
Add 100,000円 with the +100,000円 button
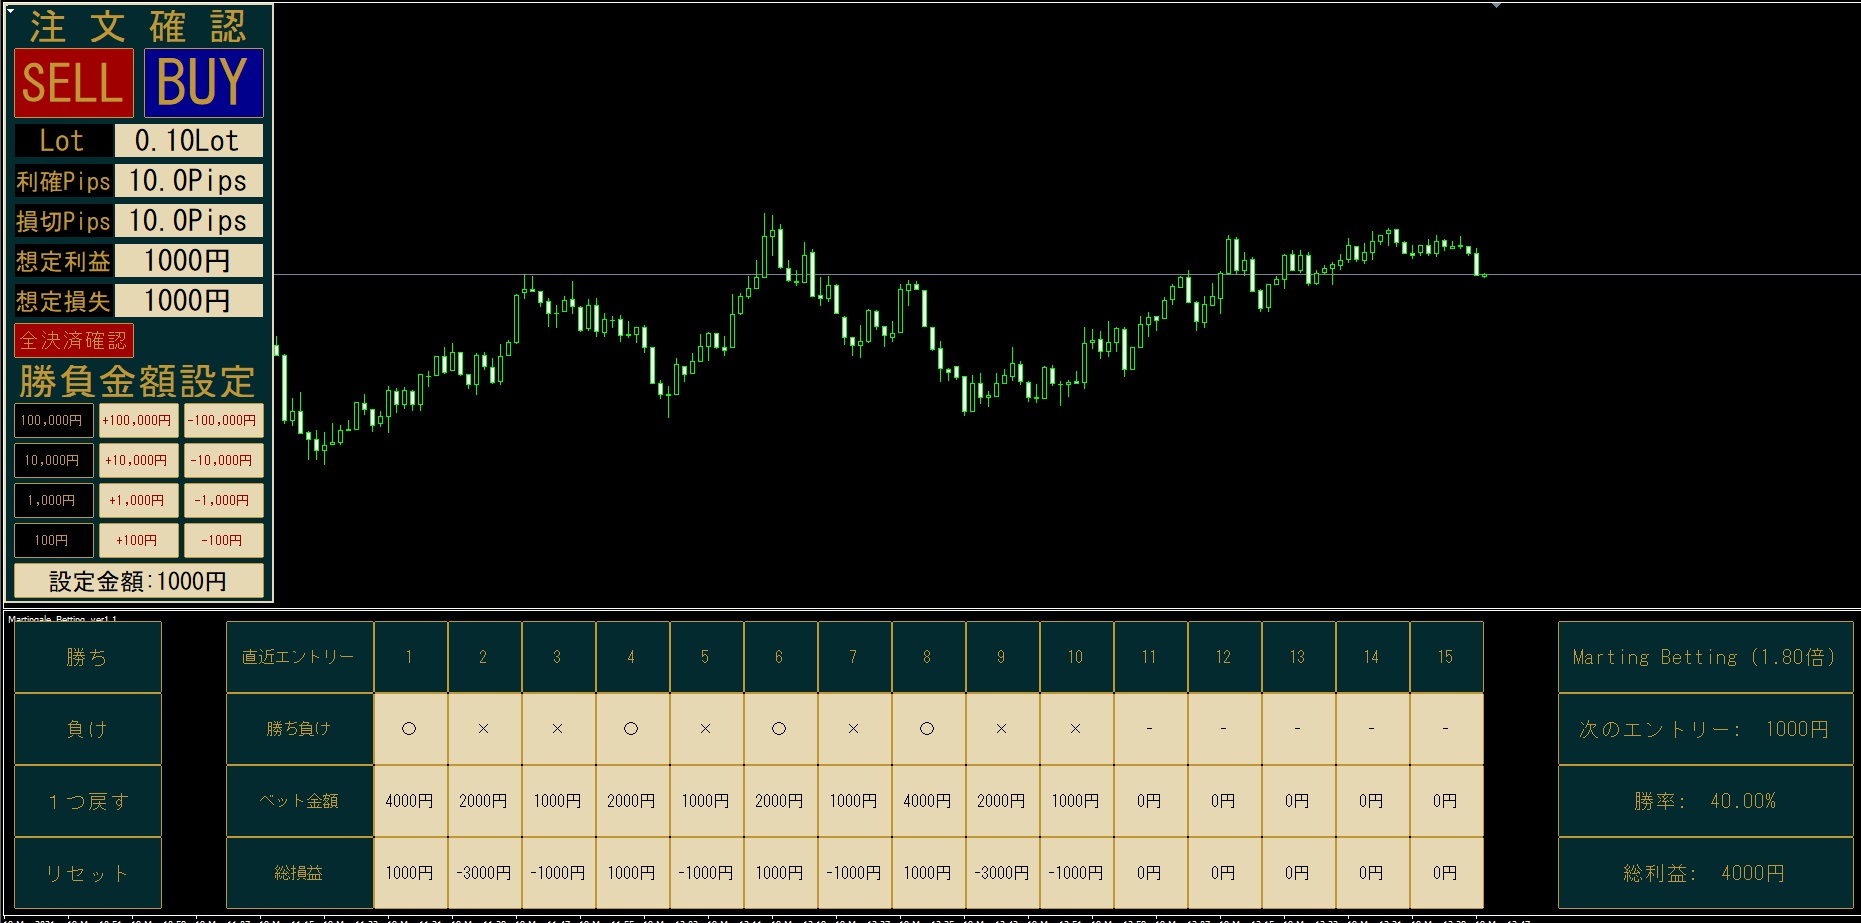[x=138, y=420]
